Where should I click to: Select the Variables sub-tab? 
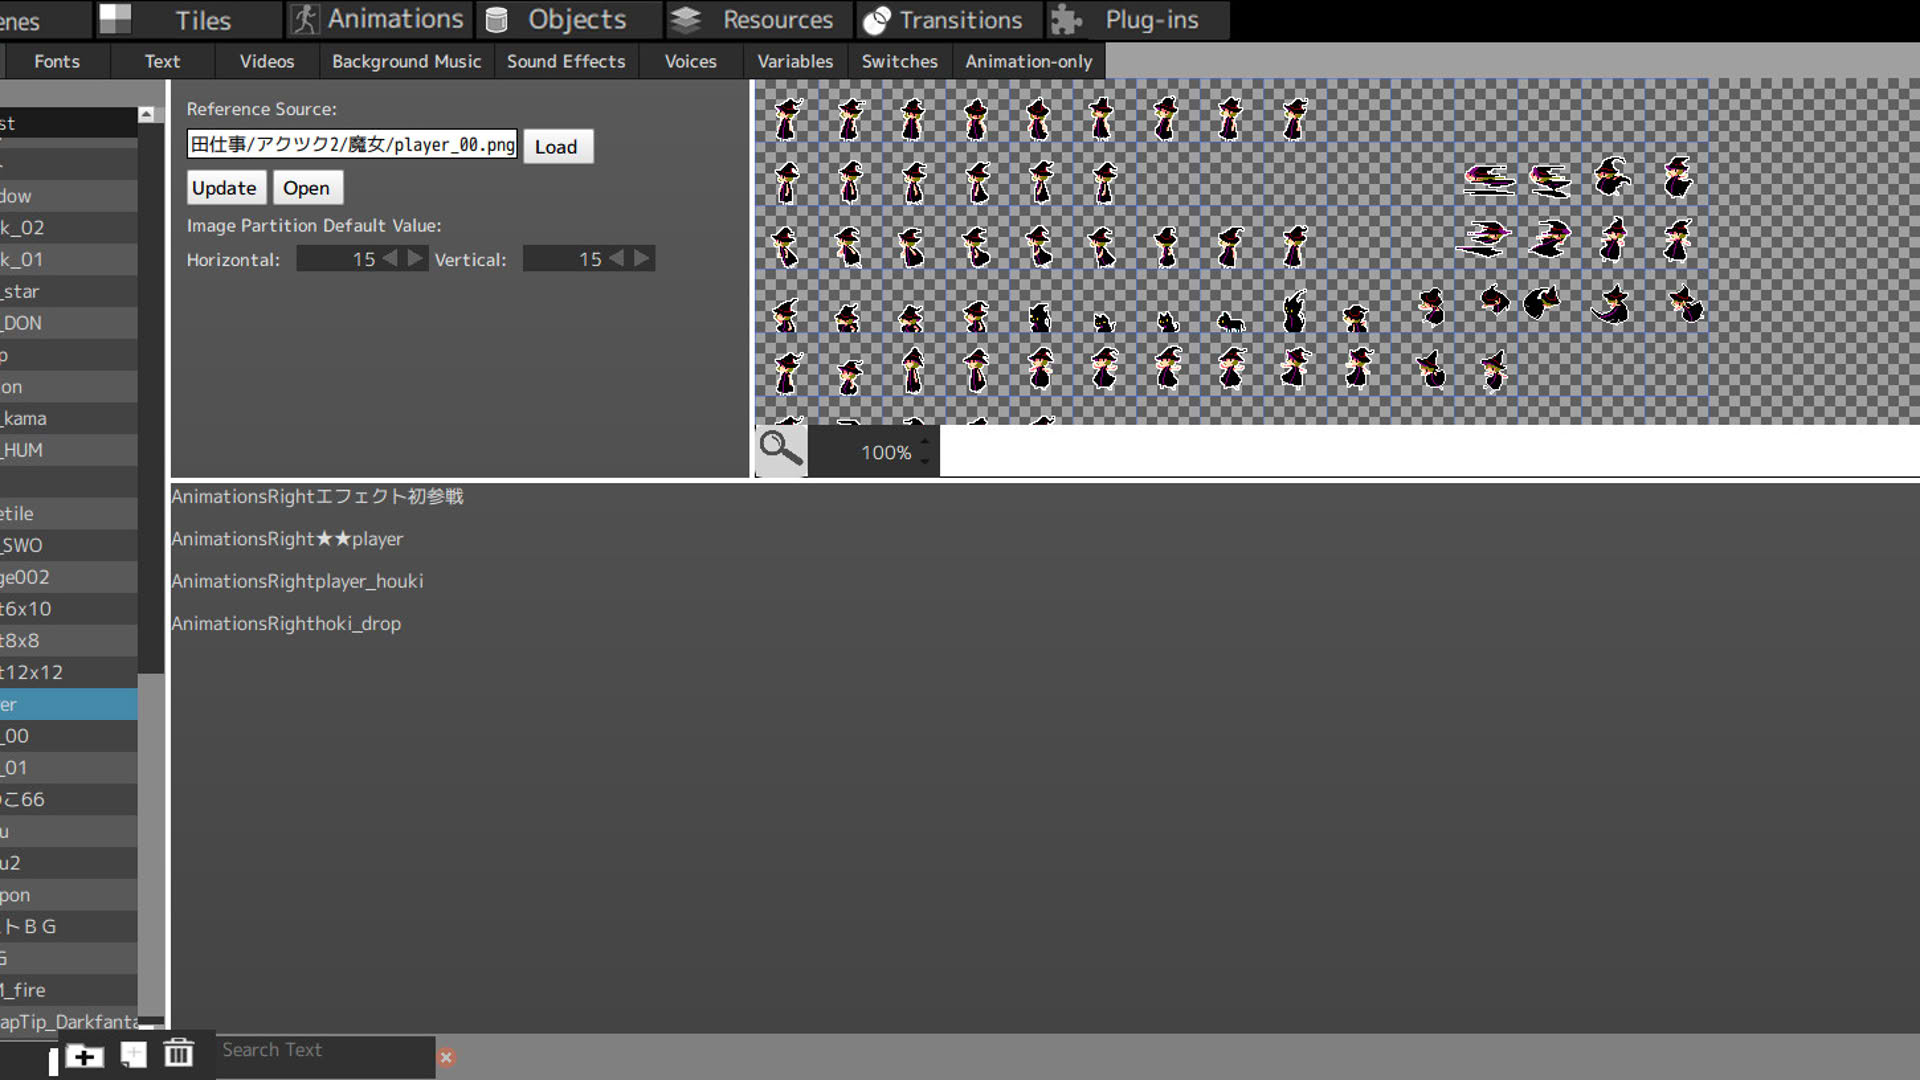(x=795, y=61)
